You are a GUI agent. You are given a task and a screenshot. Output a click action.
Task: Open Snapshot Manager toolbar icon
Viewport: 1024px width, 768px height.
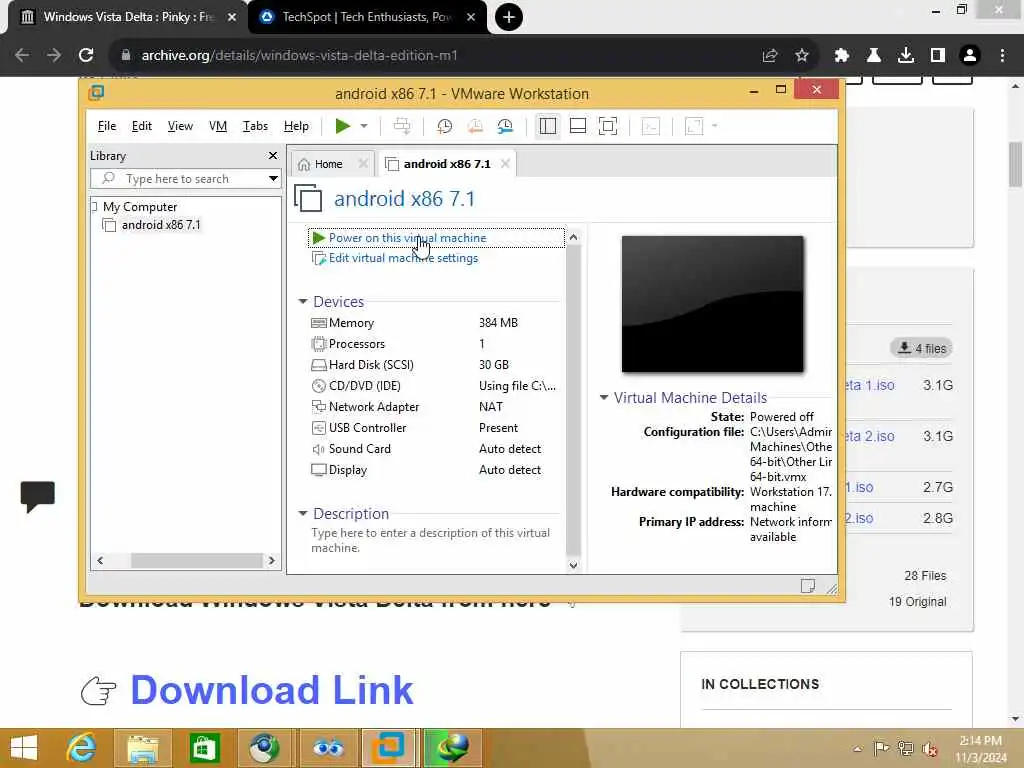(505, 125)
